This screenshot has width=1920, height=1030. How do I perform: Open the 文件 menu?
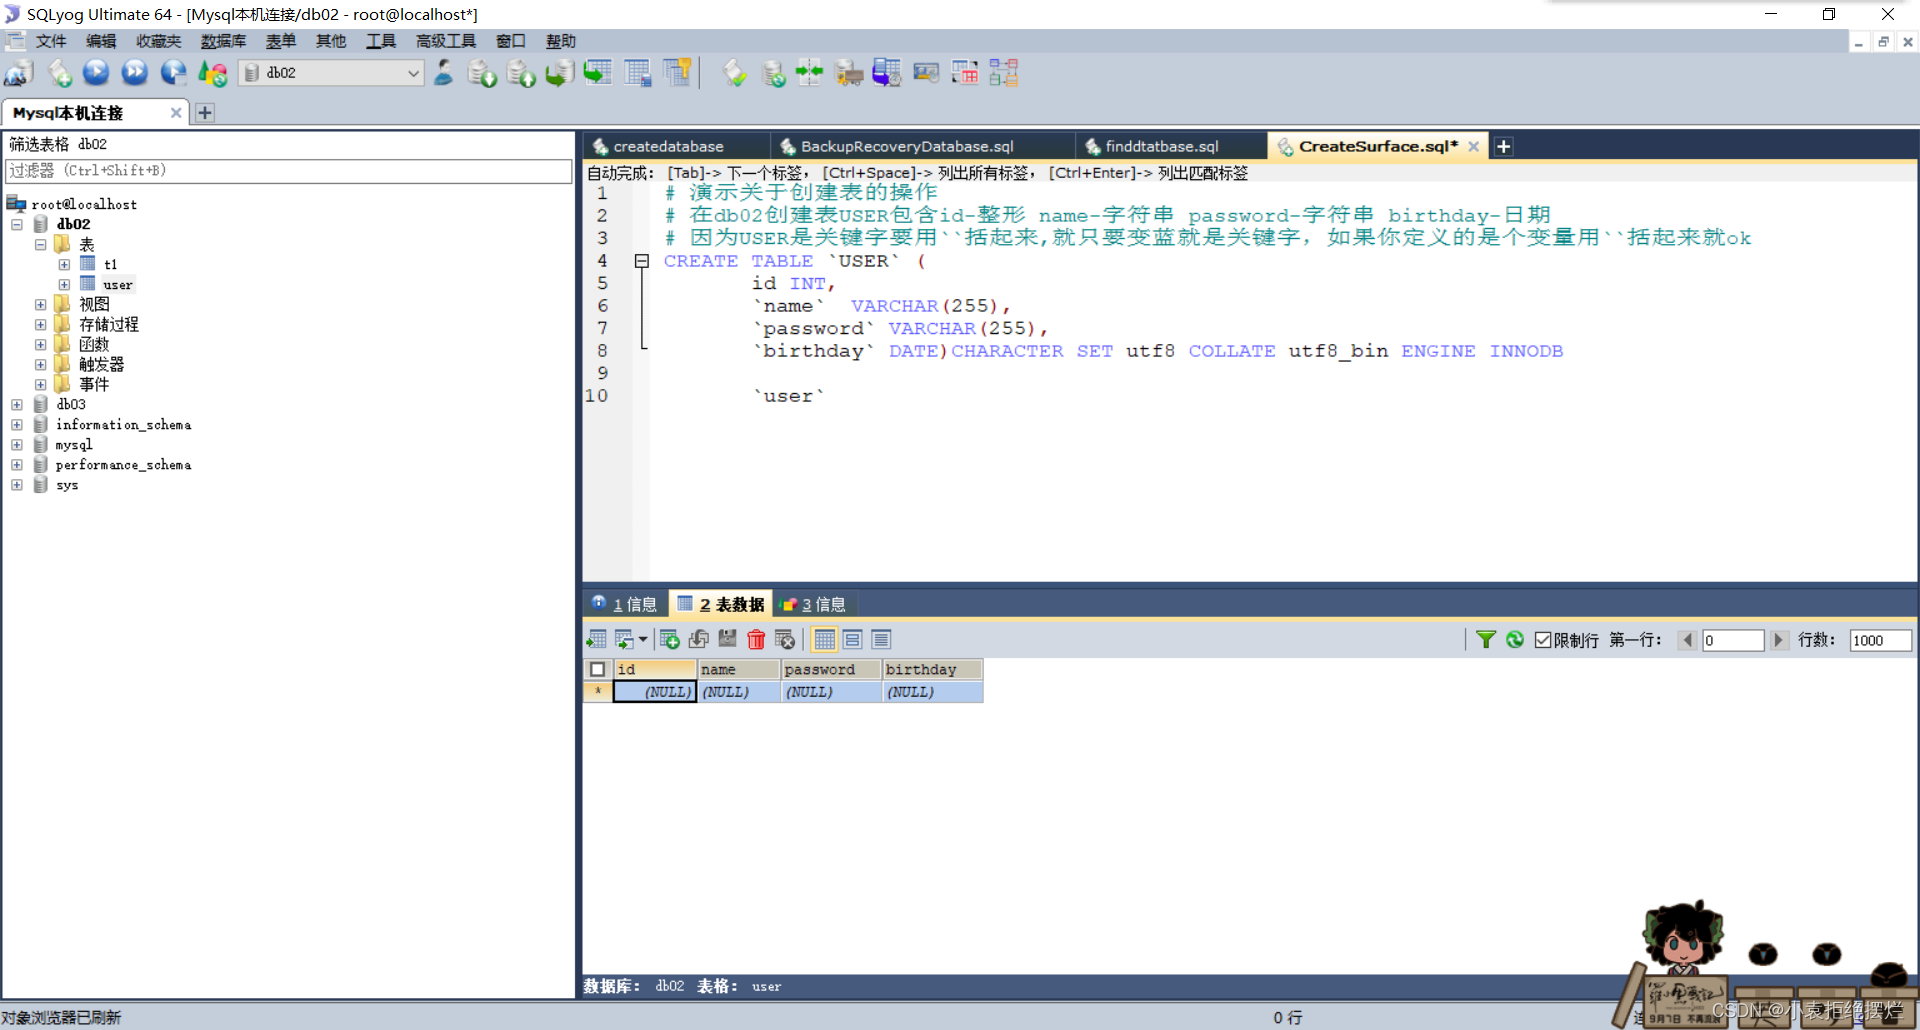[50, 41]
